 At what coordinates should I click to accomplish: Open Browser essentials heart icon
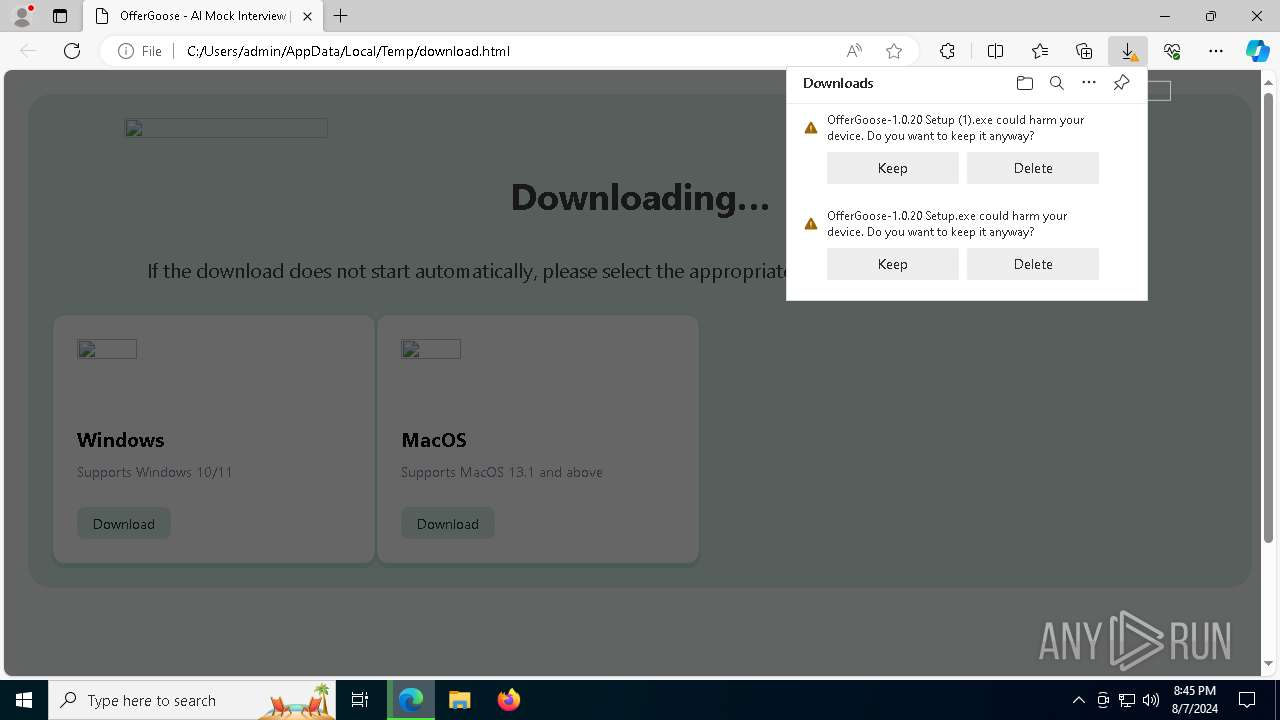[x=1172, y=51]
